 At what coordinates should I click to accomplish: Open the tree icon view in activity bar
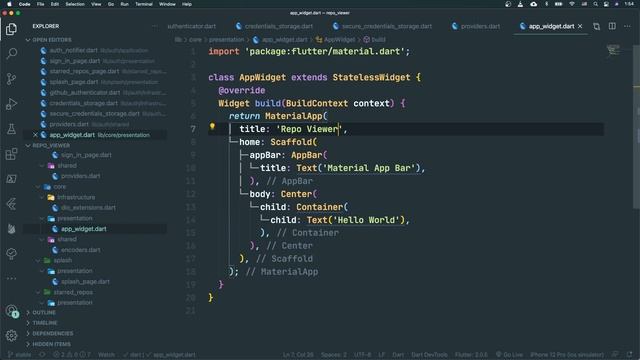point(11,254)
